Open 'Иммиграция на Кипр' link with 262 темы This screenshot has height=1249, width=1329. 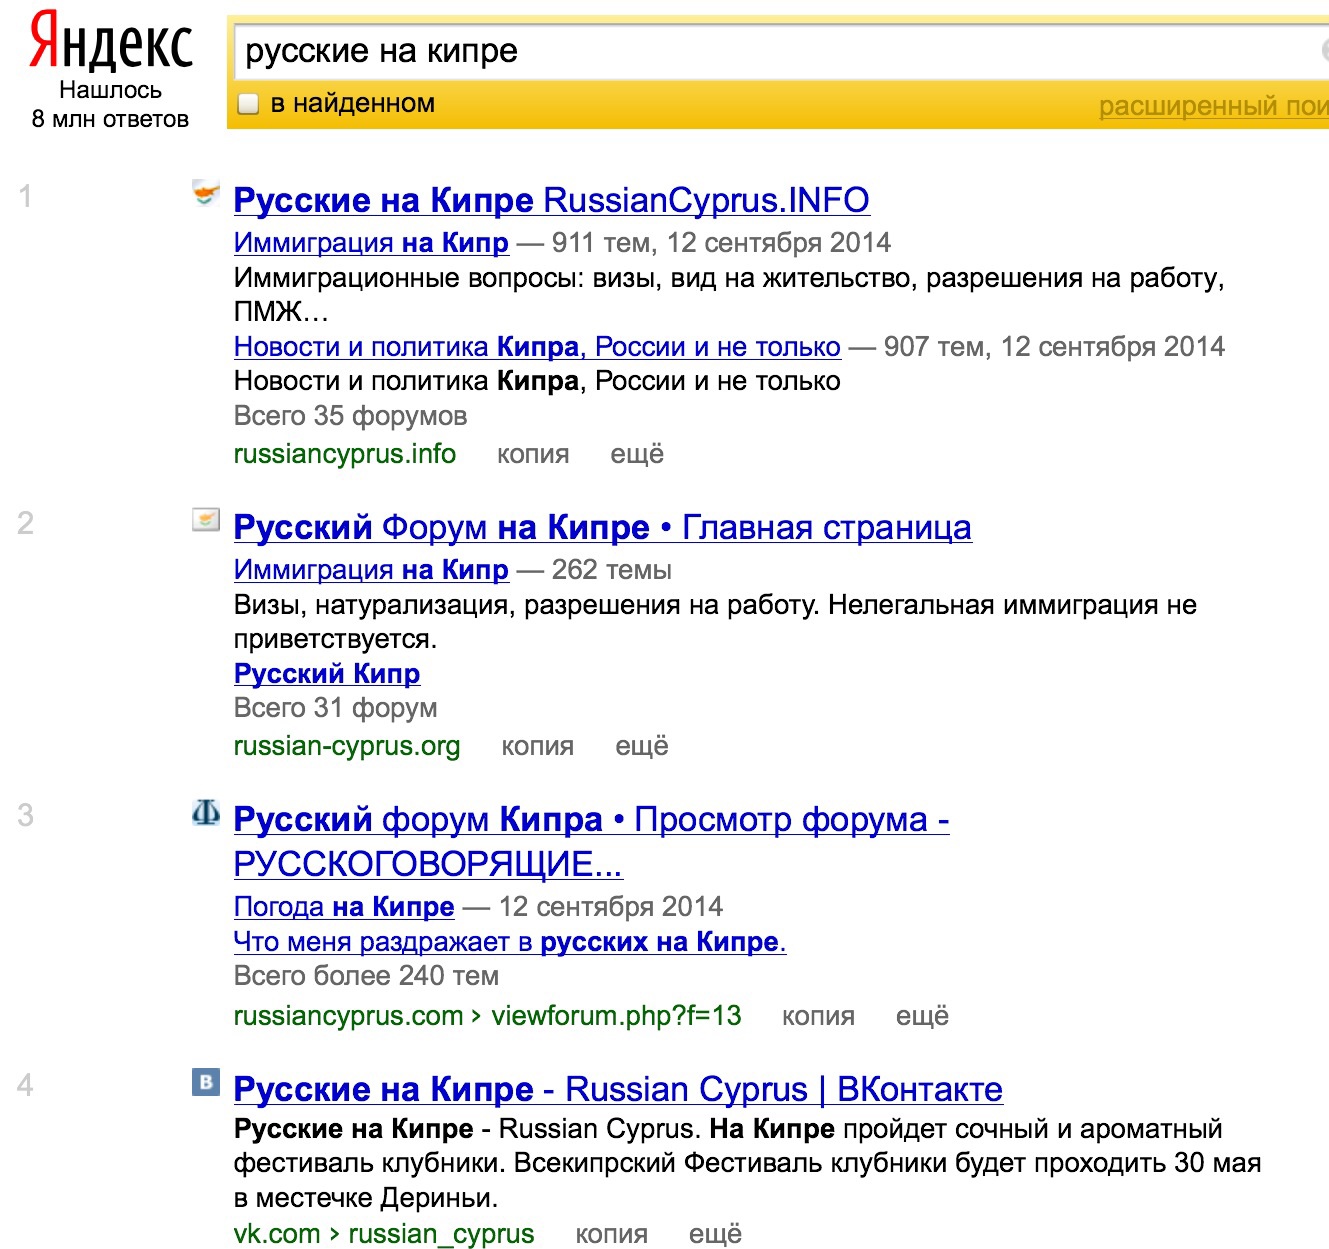[371, 570]
